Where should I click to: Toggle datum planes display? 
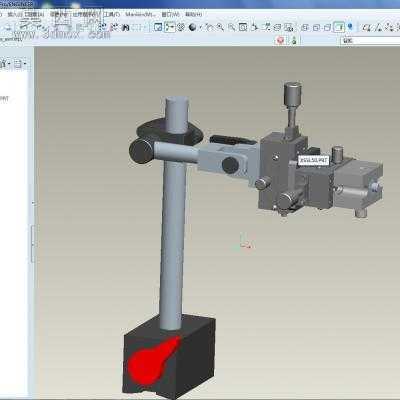[367, 27]
